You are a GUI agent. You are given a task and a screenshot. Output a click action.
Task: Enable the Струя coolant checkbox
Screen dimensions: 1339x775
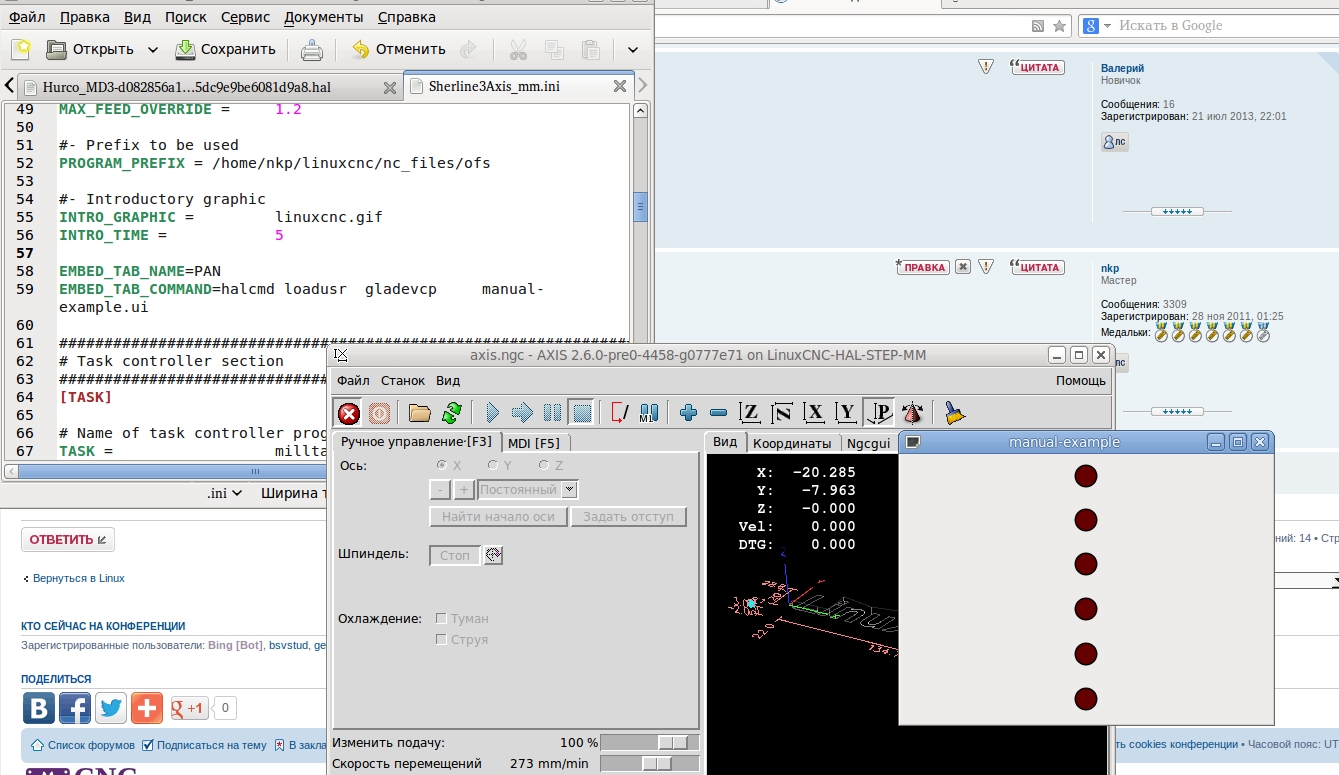tap(441, 640)
